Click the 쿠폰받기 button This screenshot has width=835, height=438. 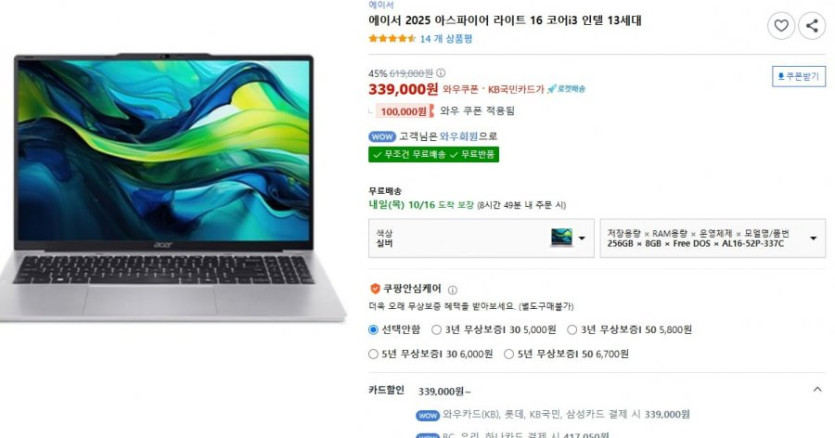[799, 77]
